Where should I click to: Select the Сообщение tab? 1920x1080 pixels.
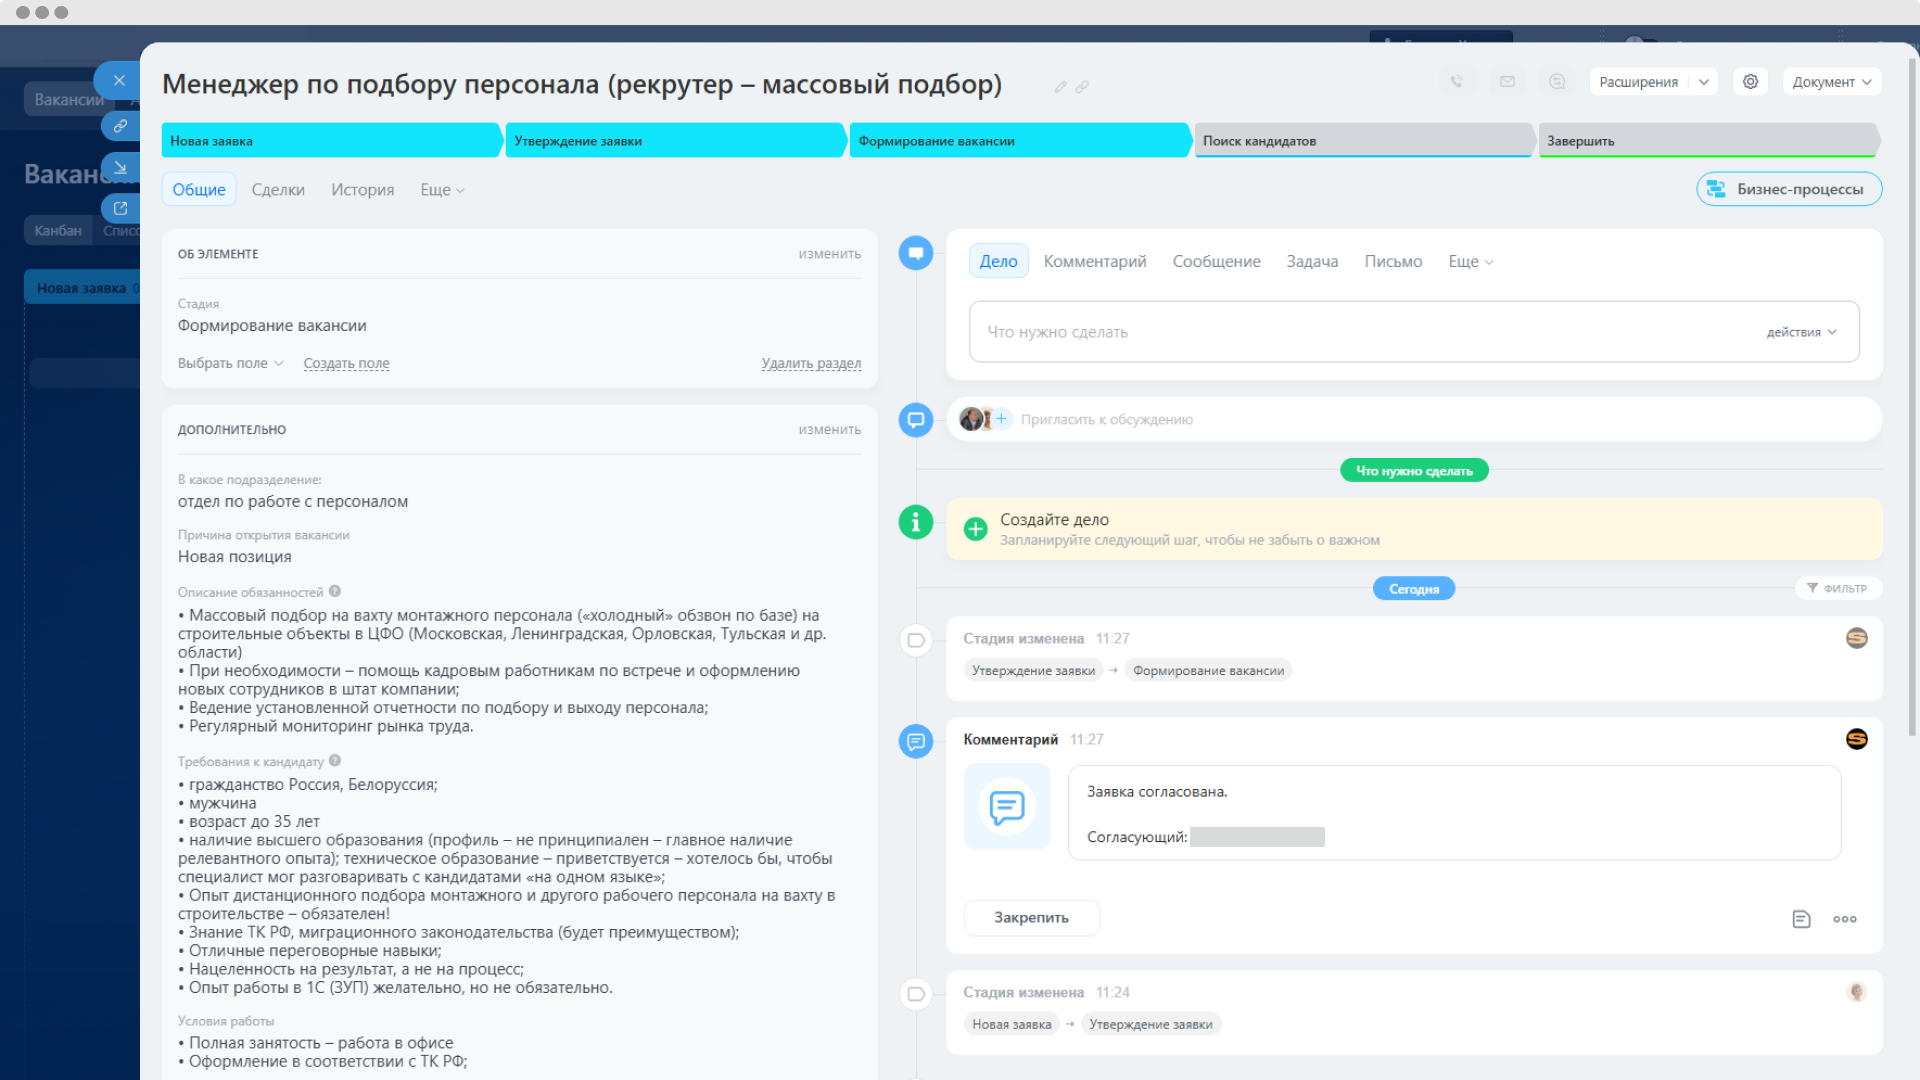click(x=1216, y=261)
